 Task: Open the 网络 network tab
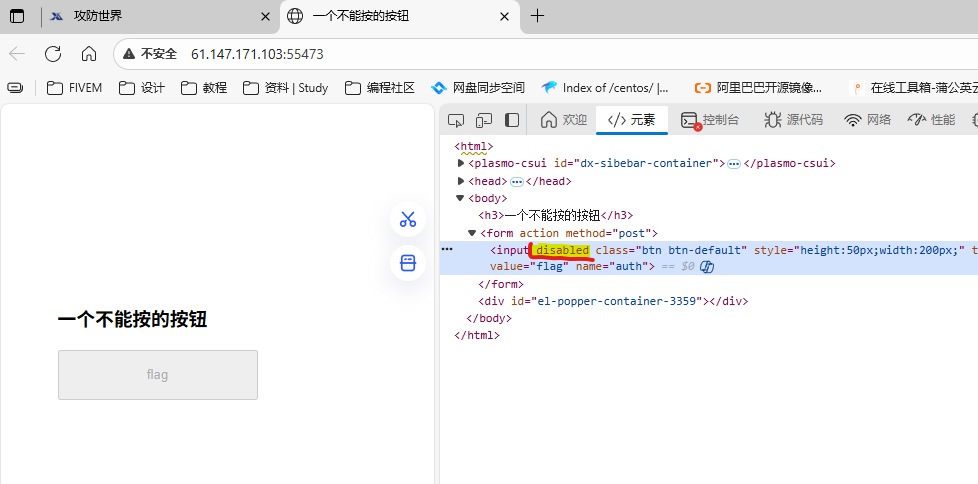[x=867, y=120]
